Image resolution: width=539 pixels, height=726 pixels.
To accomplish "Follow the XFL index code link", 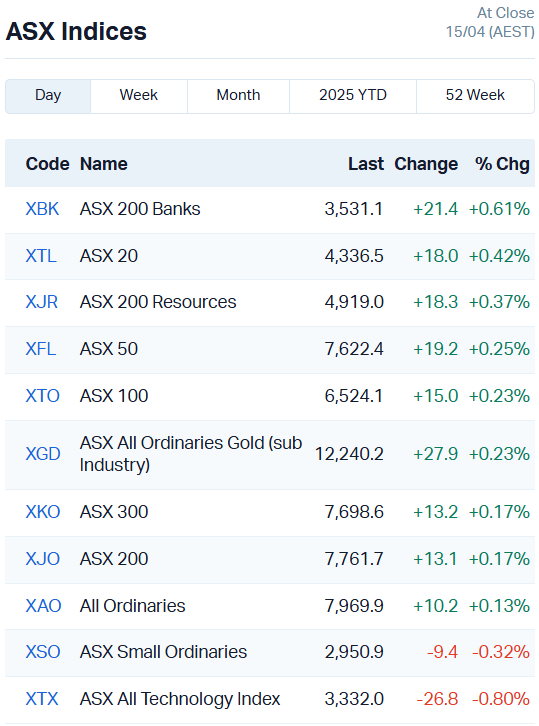I will pyautogui.click(x=41, y=349).
